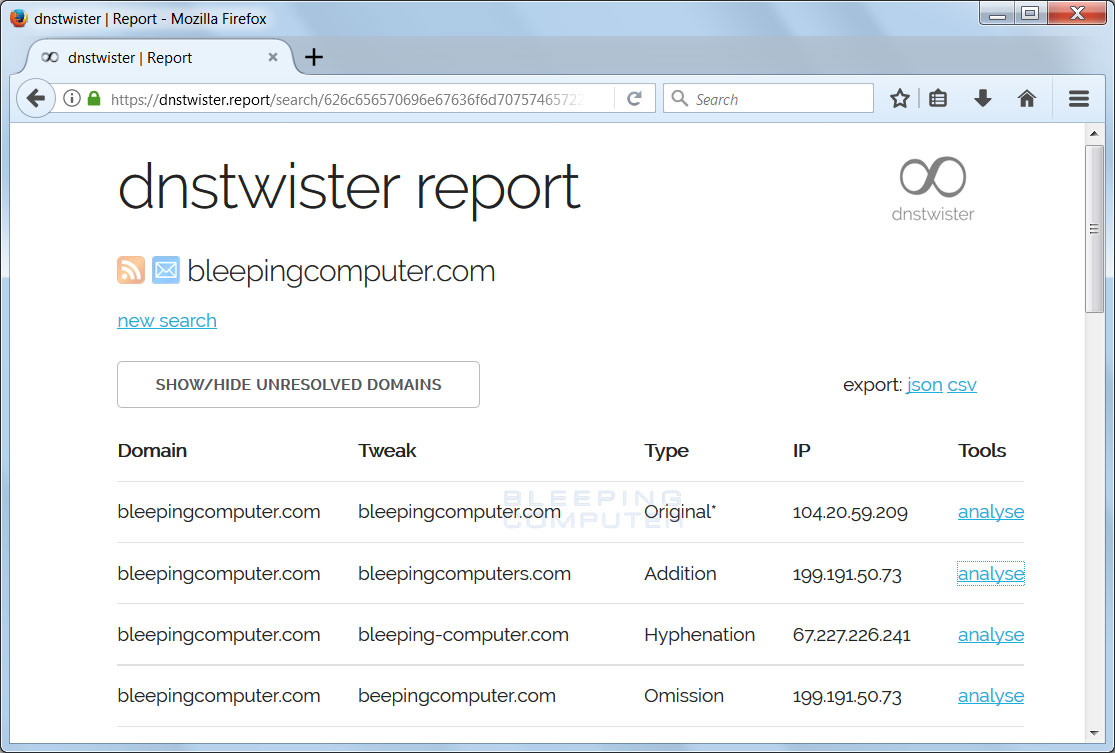Click the dnstwister infinity logo
Viewport: 1115px width, 753px height.
[932, 189]
